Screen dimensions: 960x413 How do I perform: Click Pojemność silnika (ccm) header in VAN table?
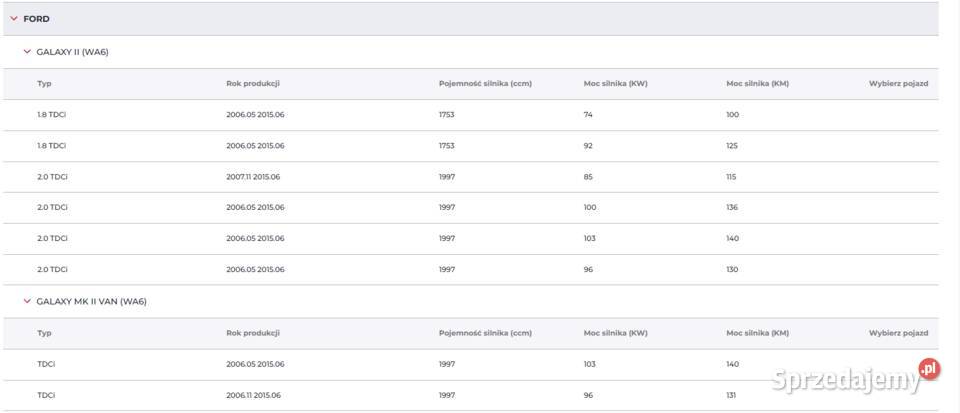[x=485, y=333]
